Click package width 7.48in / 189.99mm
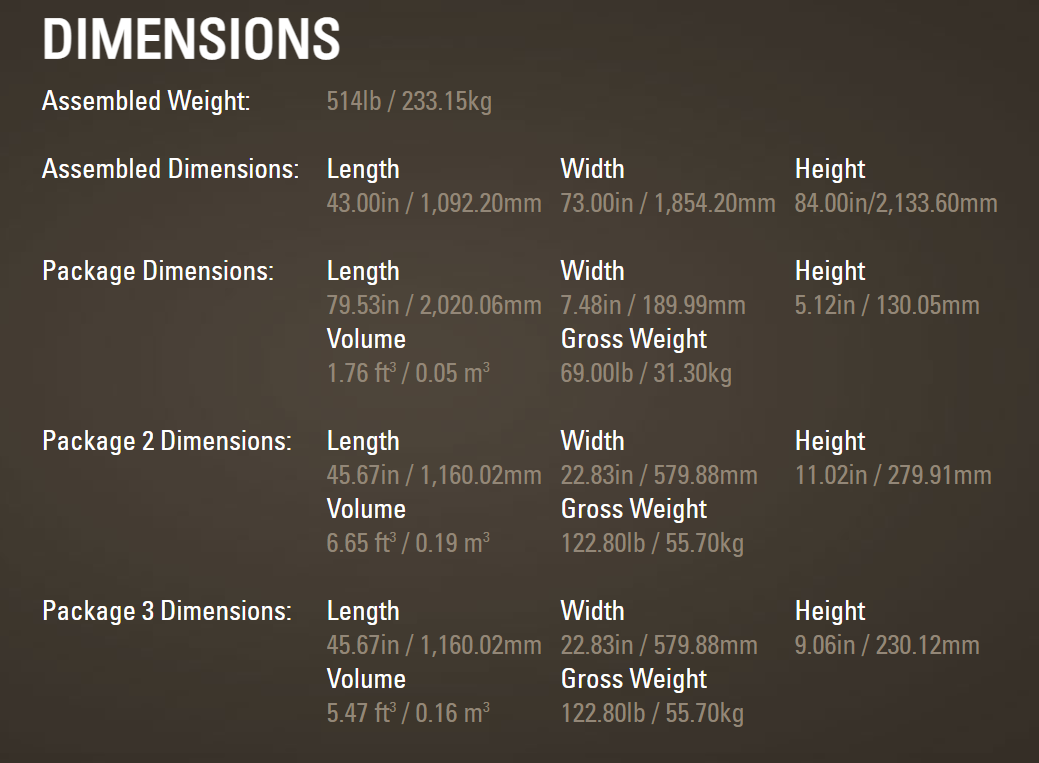Image resolution: width=1039 pixels, height=763 pixels. pyautogui.click(x=653, y=305)
